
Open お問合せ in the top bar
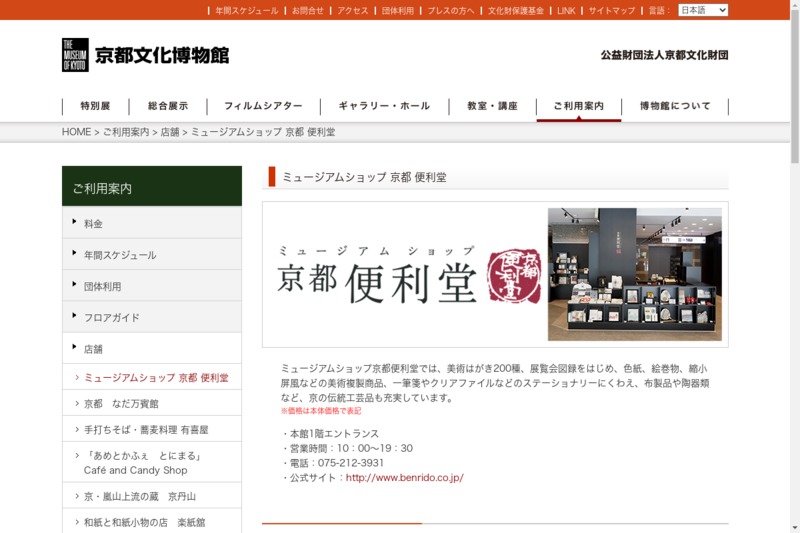coord(307,11)
